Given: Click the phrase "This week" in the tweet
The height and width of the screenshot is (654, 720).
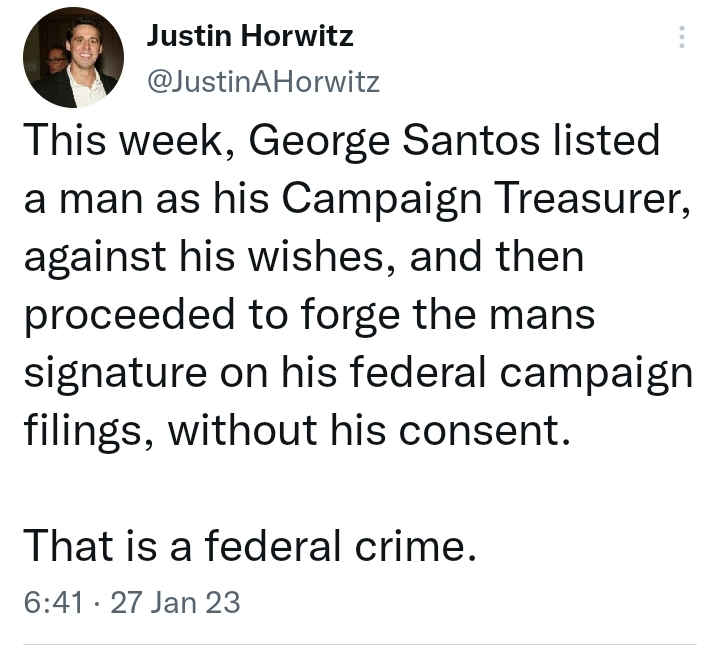Looking at the screenshot, I should 119,141.
